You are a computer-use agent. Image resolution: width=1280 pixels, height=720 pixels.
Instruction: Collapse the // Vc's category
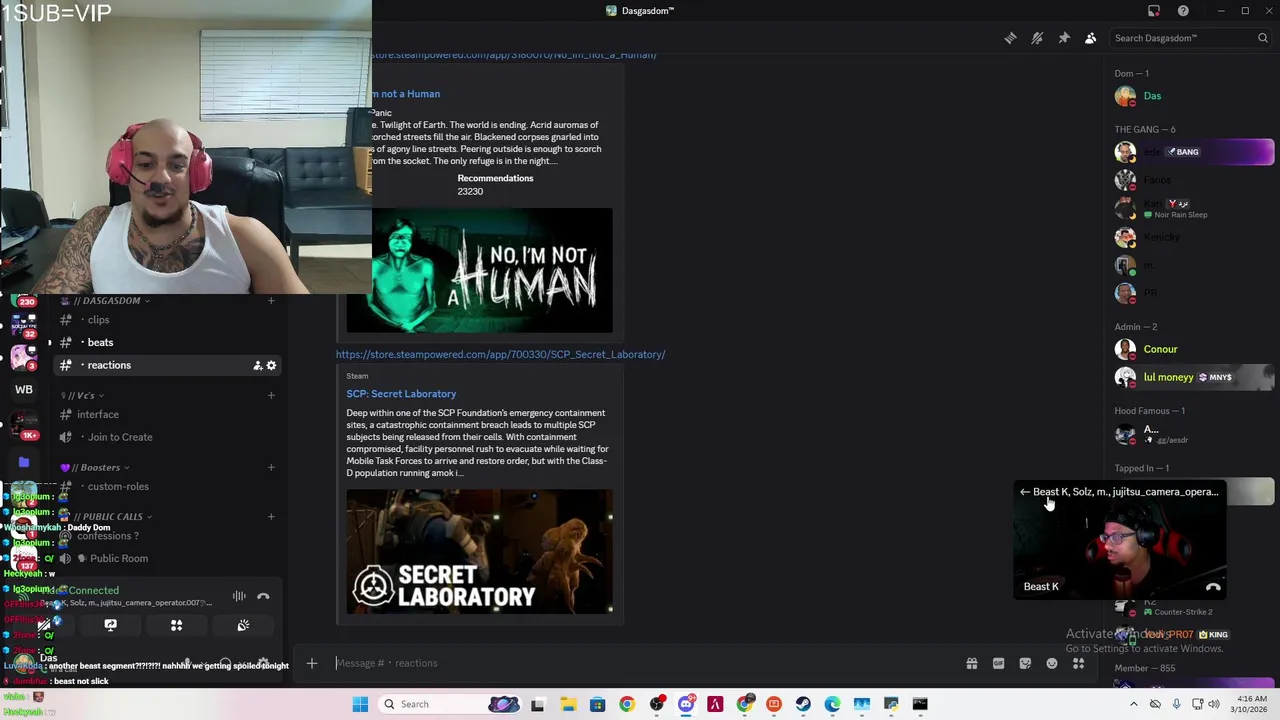[84, 396]
